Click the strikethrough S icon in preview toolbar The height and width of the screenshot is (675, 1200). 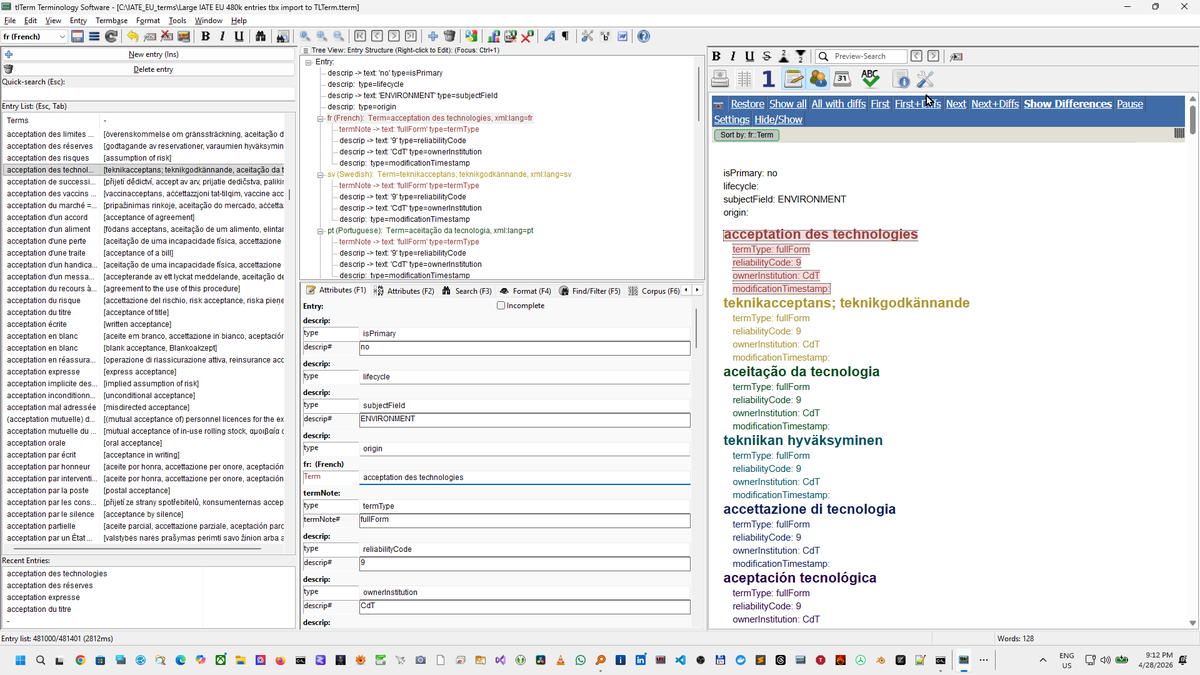(767, 56)
